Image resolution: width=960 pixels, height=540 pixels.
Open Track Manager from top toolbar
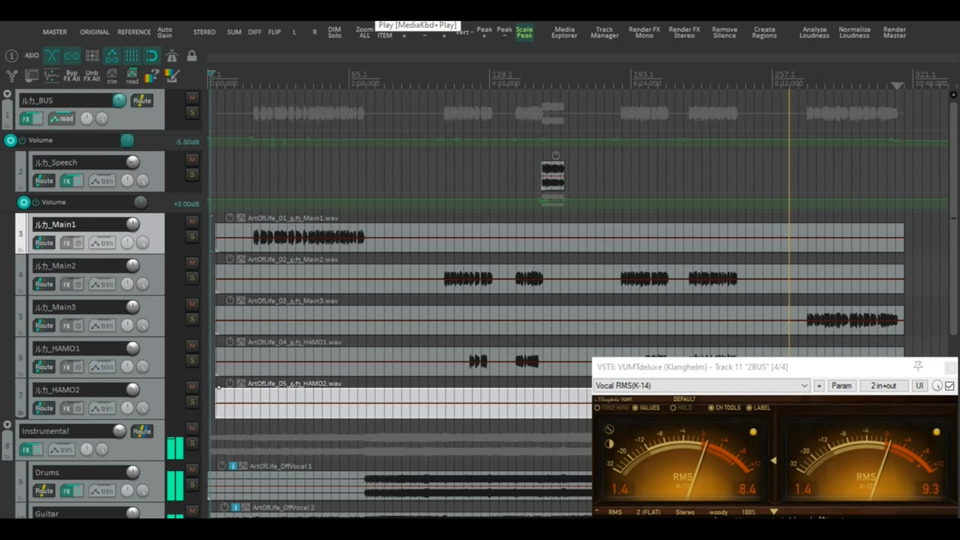point(604,33)
